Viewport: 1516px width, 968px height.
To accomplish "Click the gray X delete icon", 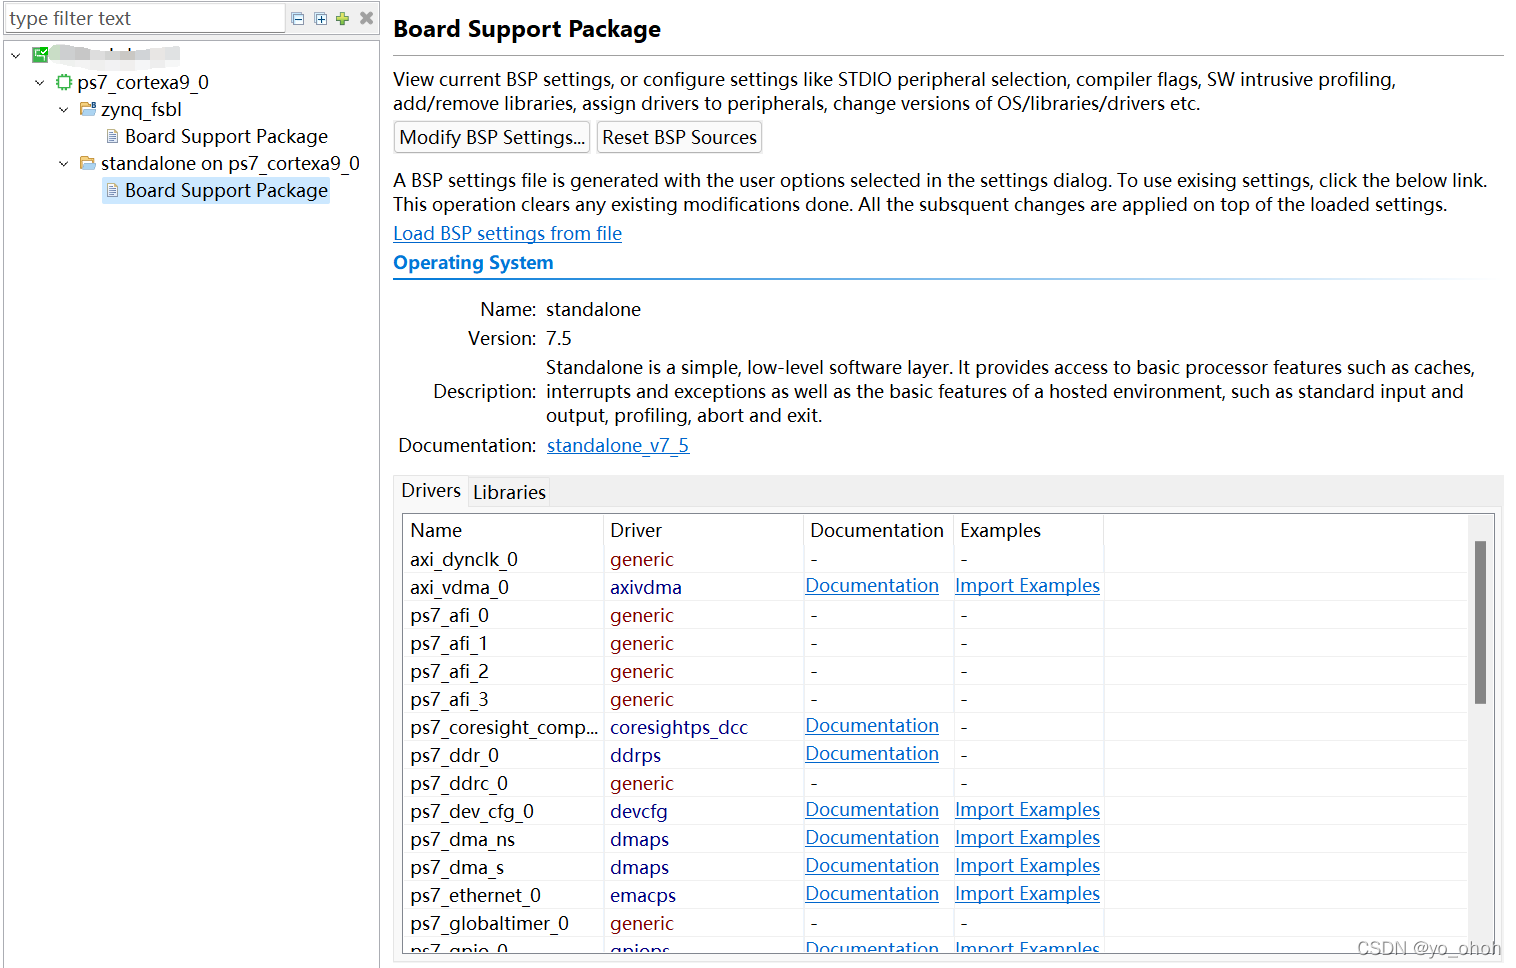I will (366, 18).
